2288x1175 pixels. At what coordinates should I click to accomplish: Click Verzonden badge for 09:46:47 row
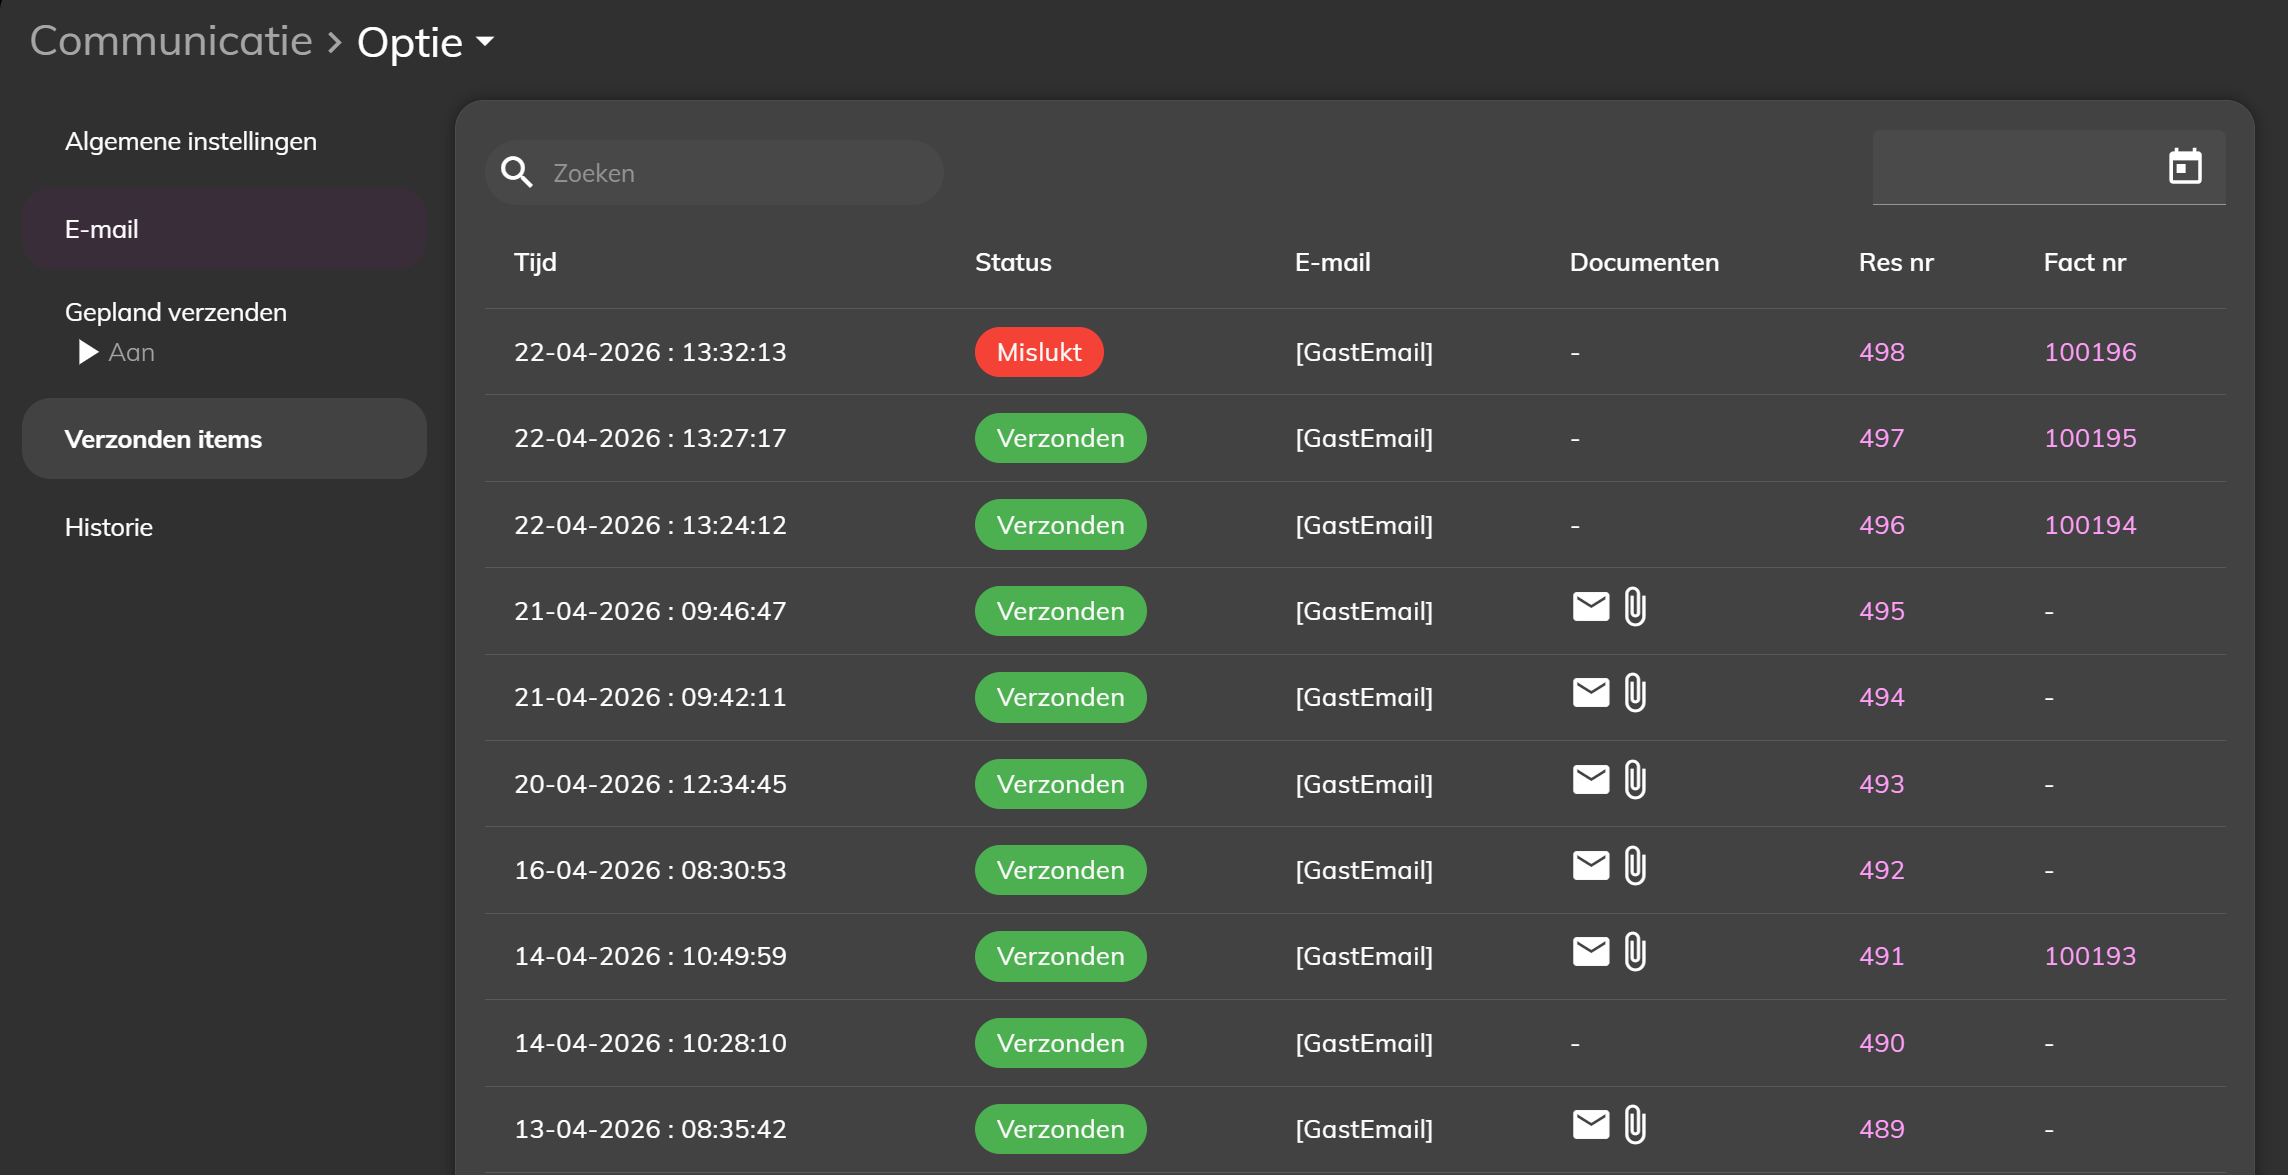coord(1061,611)
